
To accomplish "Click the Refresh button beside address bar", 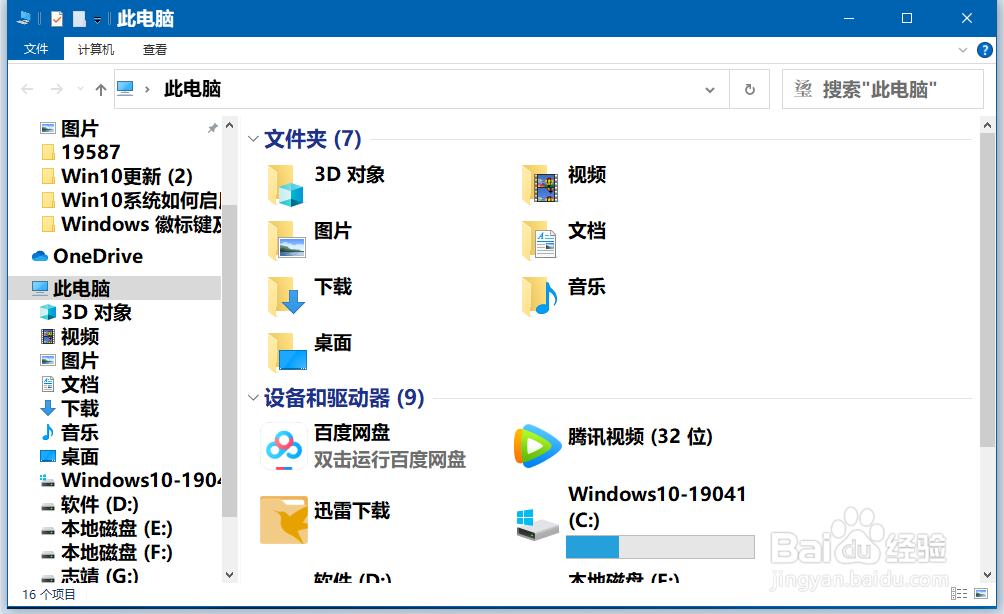I will click(x=750, y=89).
